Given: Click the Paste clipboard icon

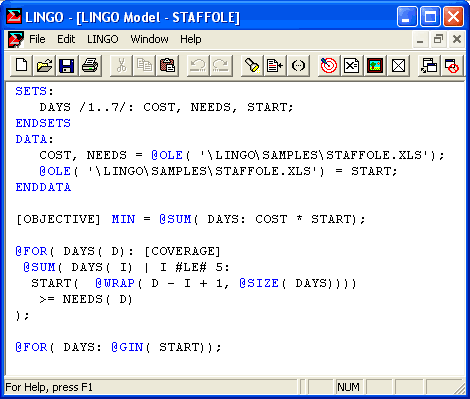Looking at the screenshot, I should pyautogui.click(x=167, y=65).
